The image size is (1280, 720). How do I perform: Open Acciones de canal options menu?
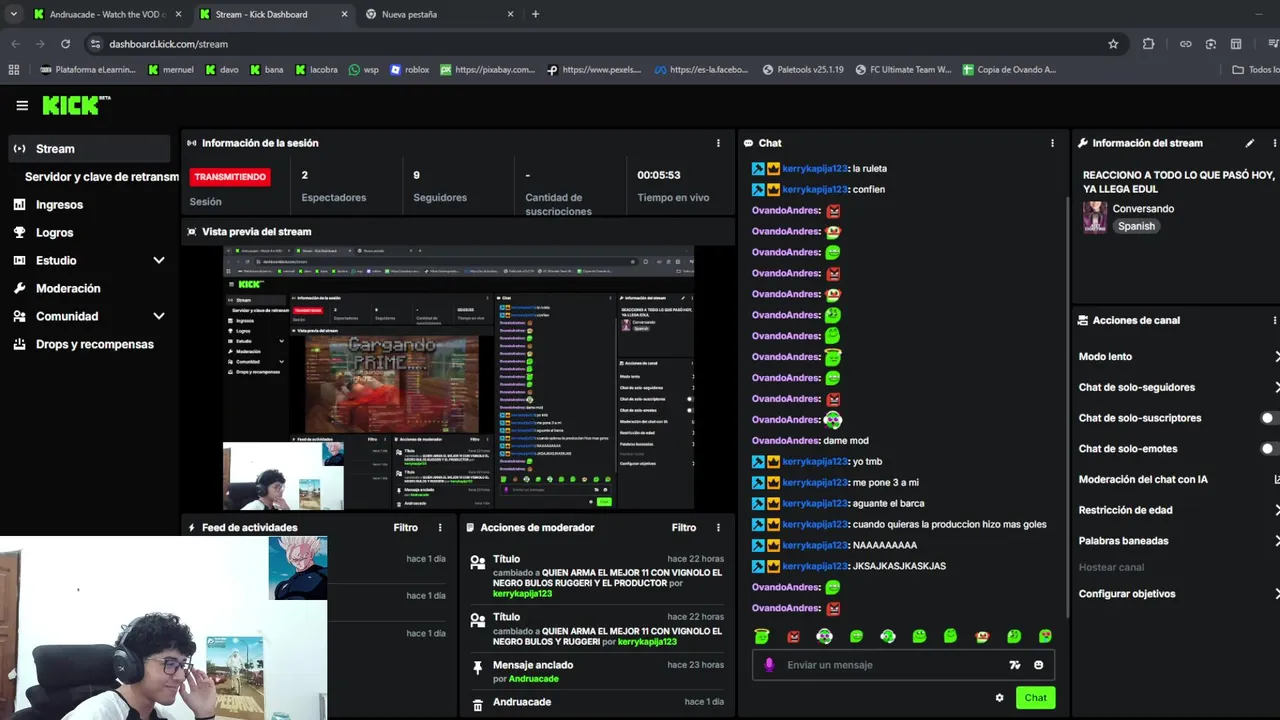[1274, 320]
